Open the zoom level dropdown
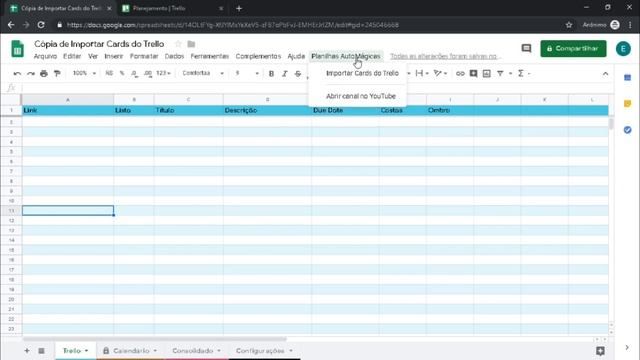Image resolution: width=640 pixels, height=360 pixels. click(84, 73)
